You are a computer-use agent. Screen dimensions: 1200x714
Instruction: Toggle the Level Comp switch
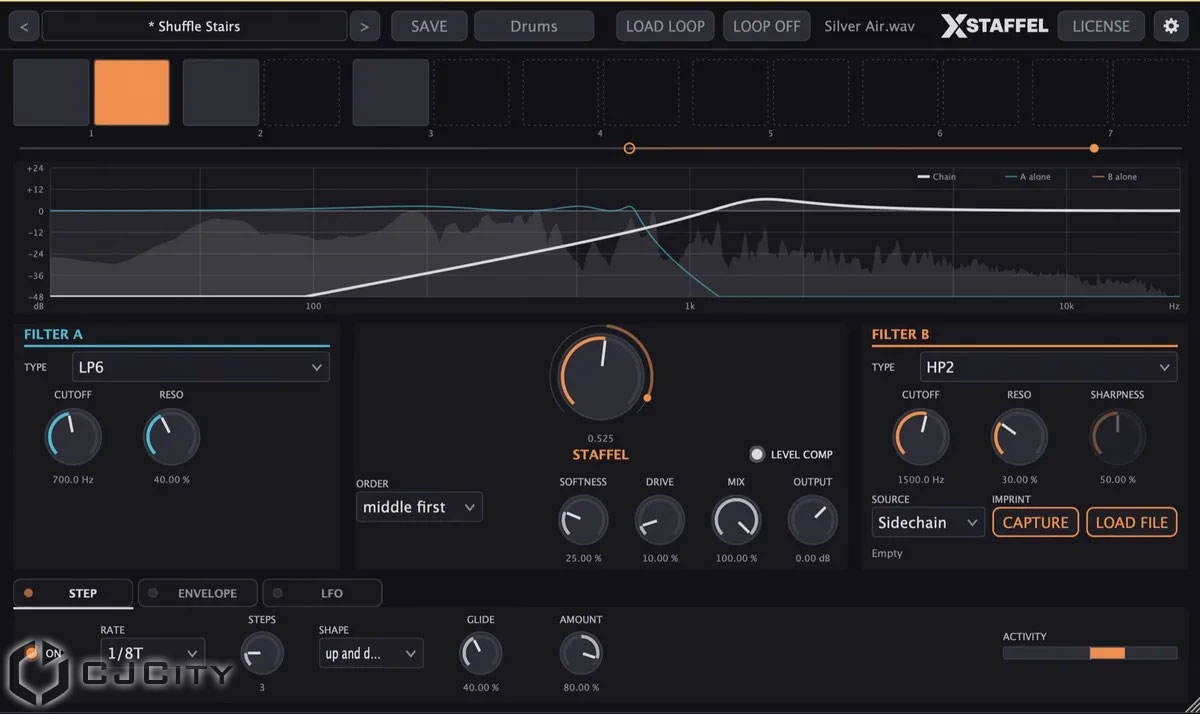click(757, 454)
